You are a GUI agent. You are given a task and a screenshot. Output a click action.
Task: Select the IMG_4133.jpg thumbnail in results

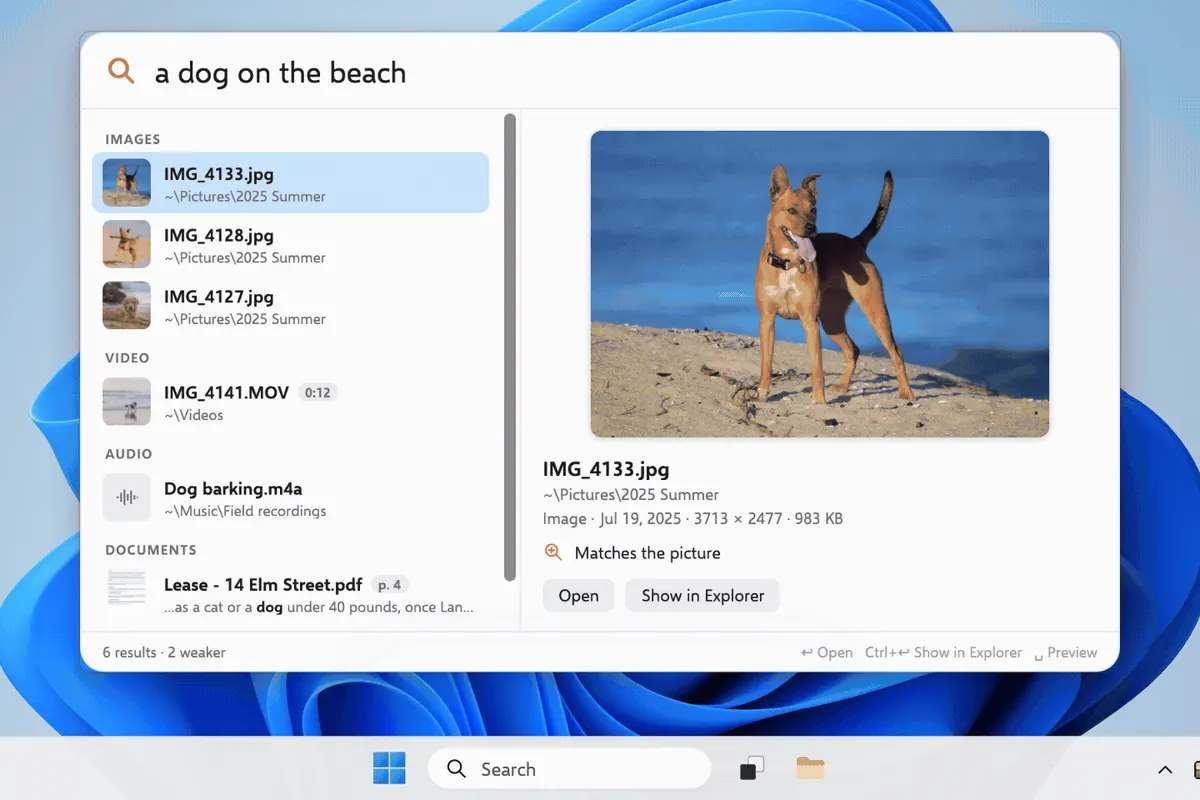(x=127, y=183)
